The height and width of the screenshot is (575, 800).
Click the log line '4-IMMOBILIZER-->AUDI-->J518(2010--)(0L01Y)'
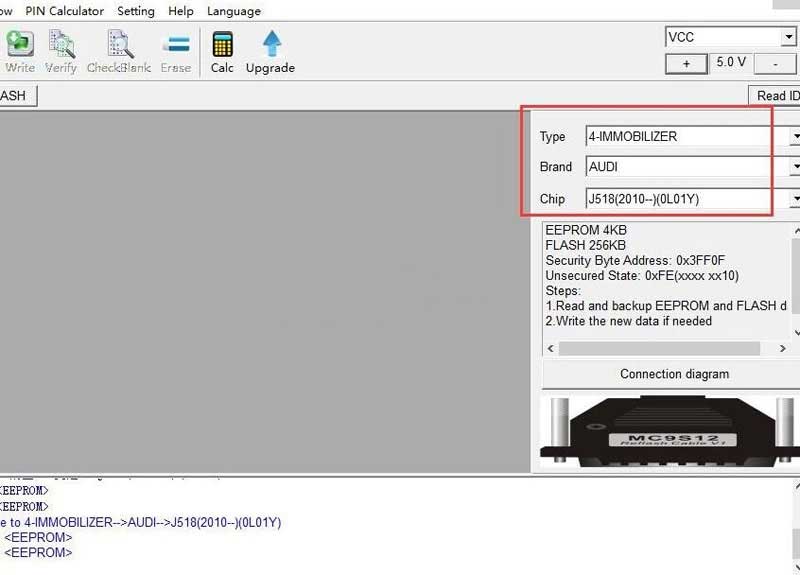(x=141, y=522)
